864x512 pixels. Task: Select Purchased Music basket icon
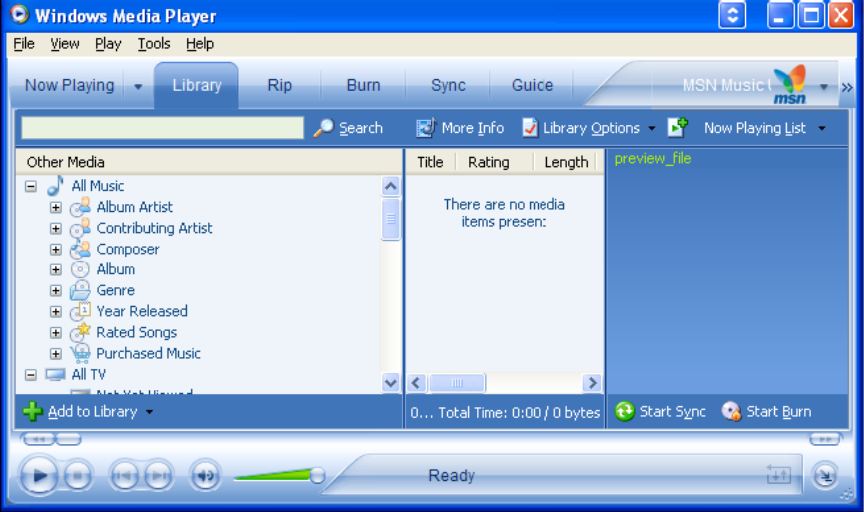(80, 353)
